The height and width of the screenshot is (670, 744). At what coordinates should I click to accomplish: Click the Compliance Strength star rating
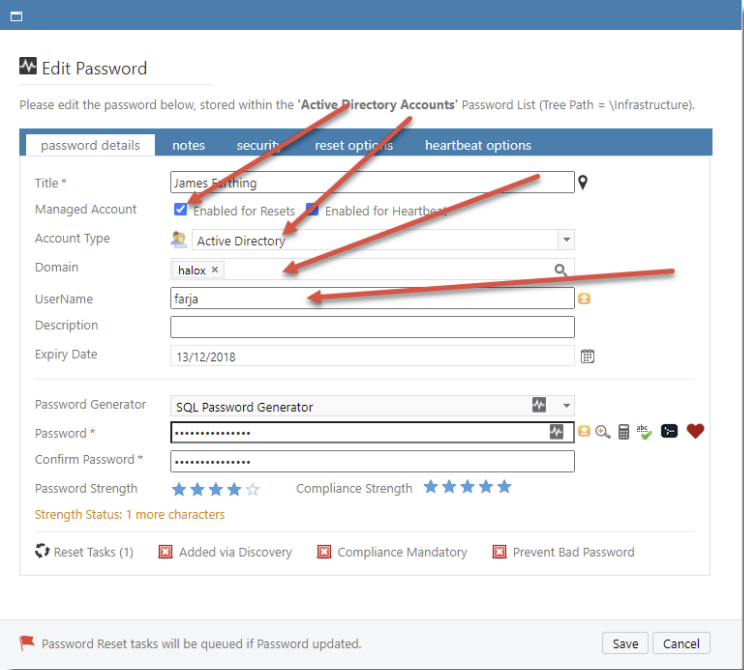(x=467, y=487)
